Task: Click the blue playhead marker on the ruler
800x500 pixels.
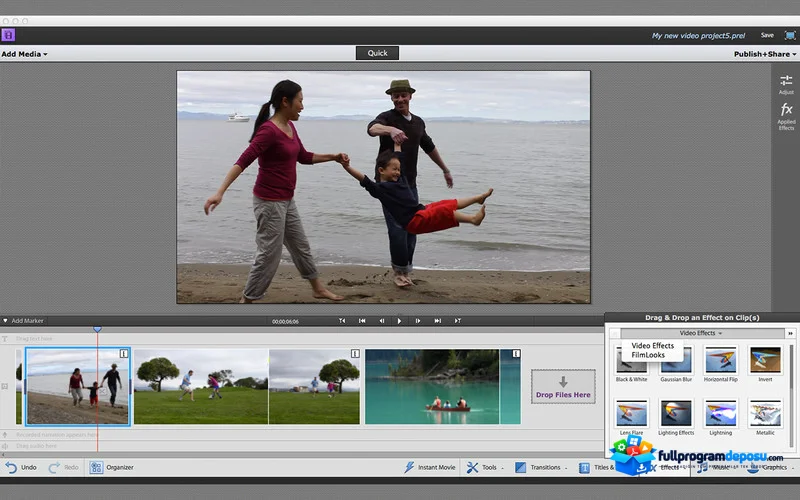Action: tap(97, 330)
